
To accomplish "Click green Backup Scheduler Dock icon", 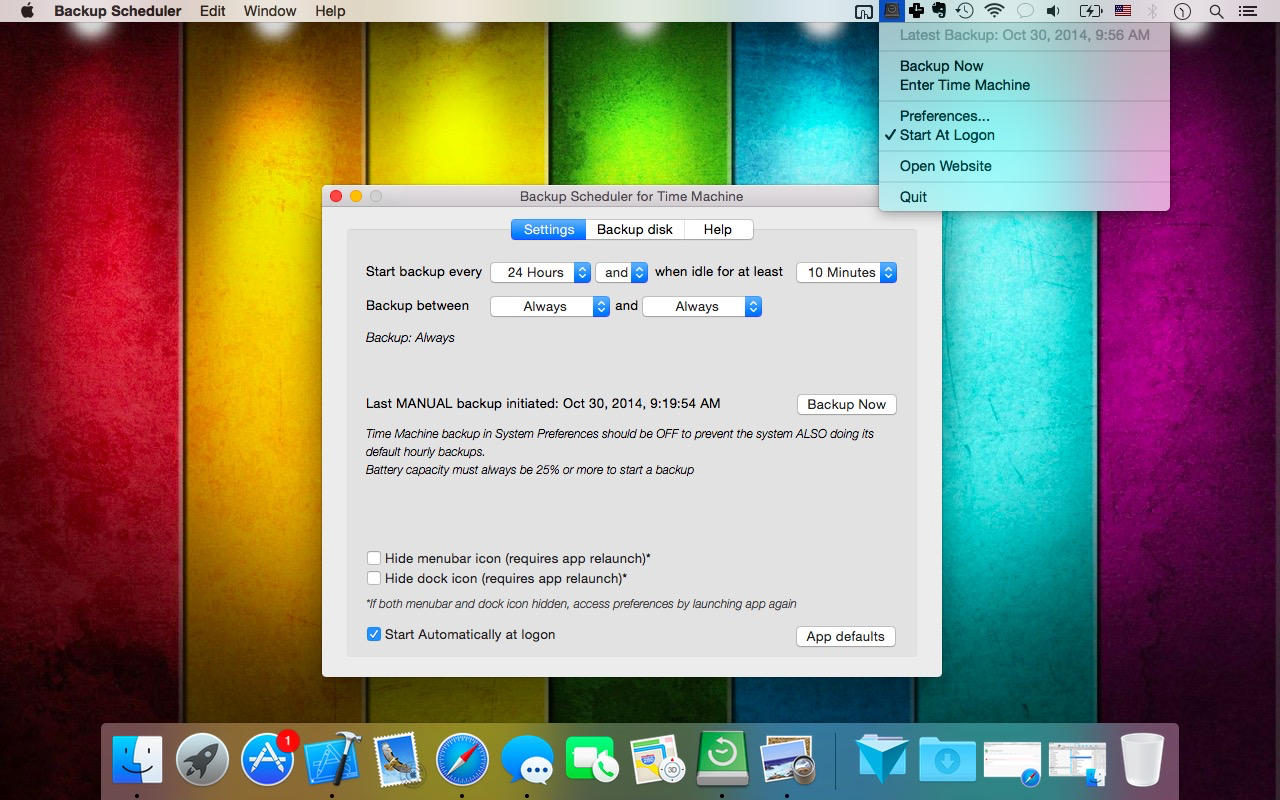I will (x=722, y=759).
